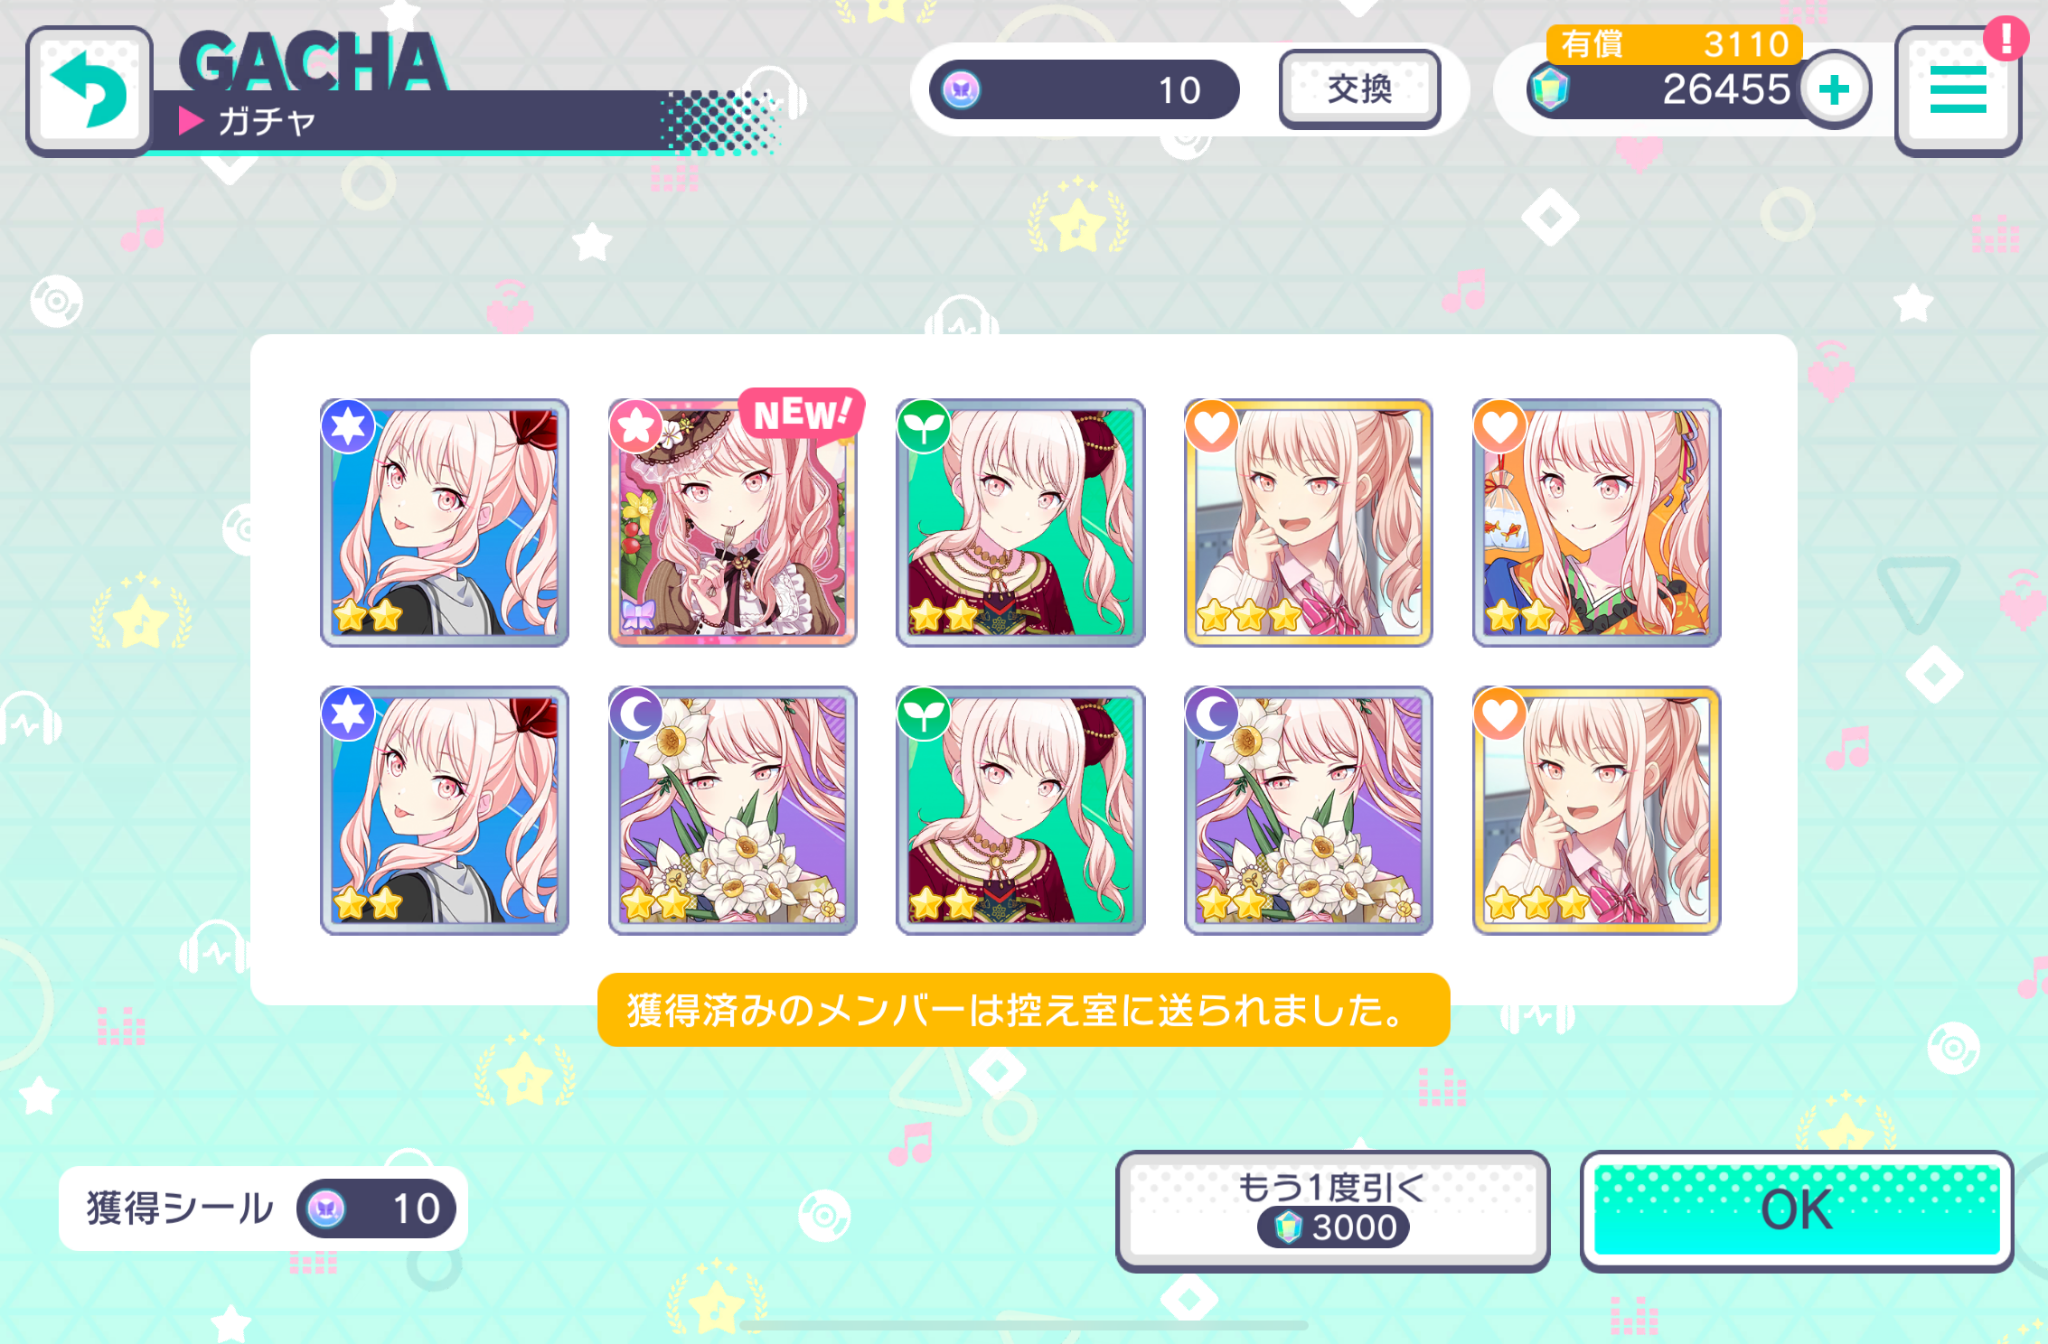Select bottom-row green background two-star card
Viewport: 2048px width, 1344px height.
point(1021,810)
